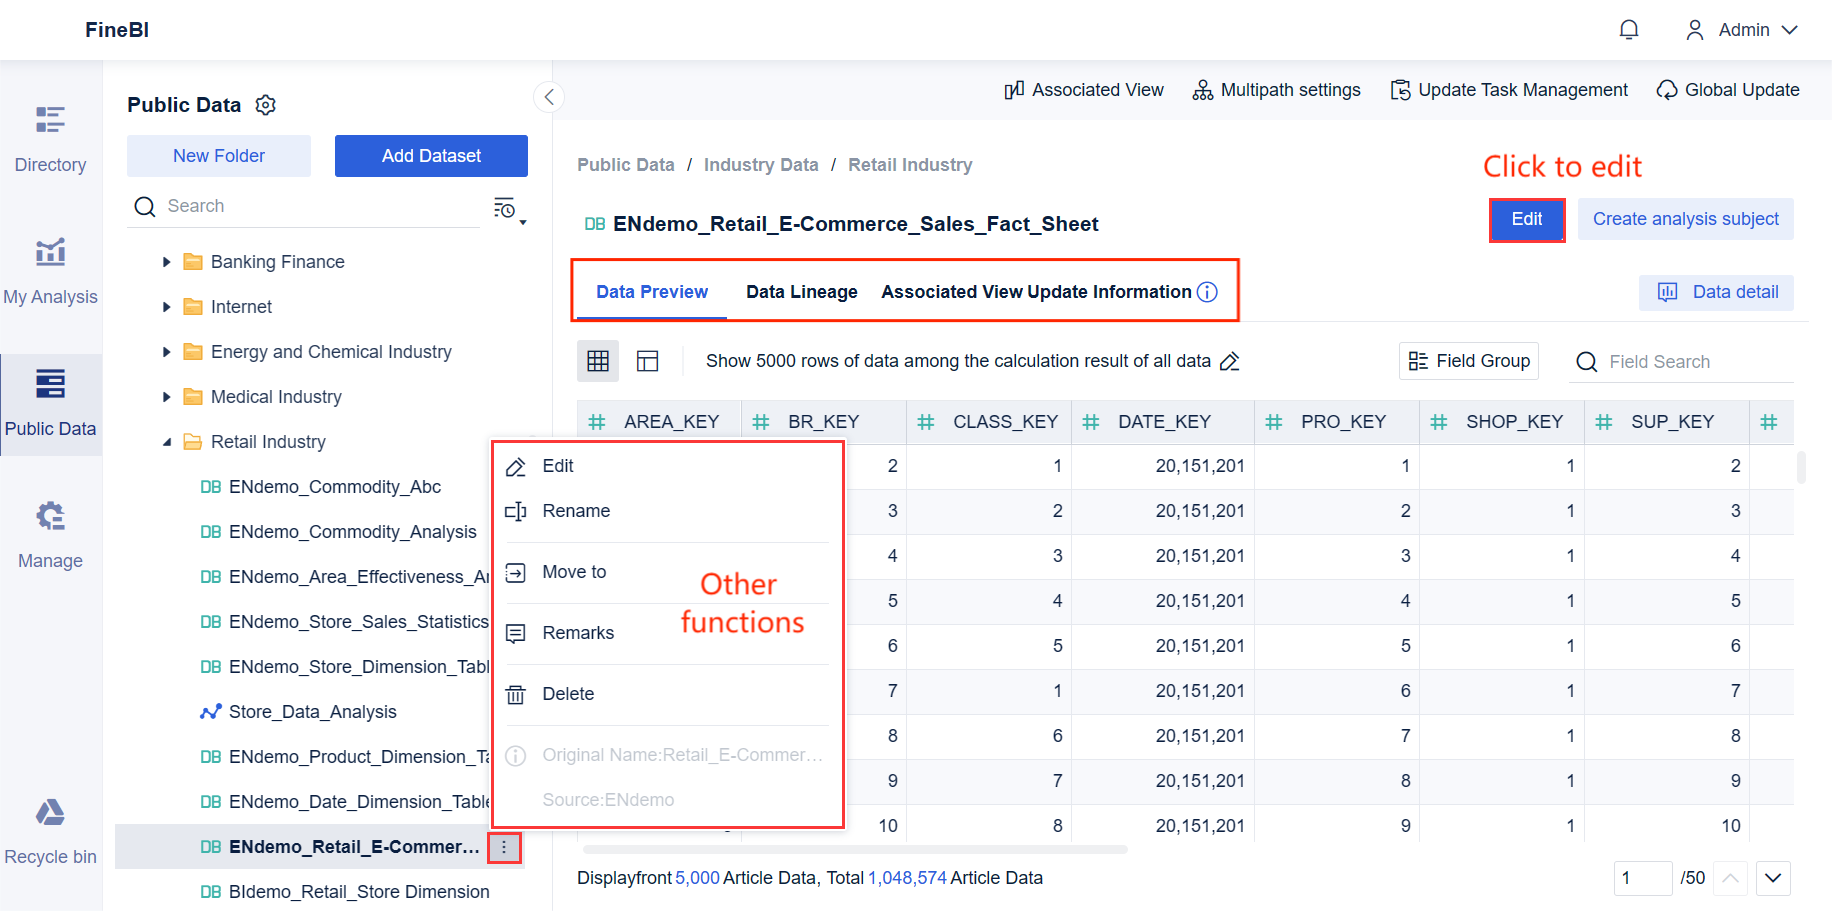The image size is (1832, 911).
Task: Open the Directory section in the left sidebar
Action: [x=50, y=137]
